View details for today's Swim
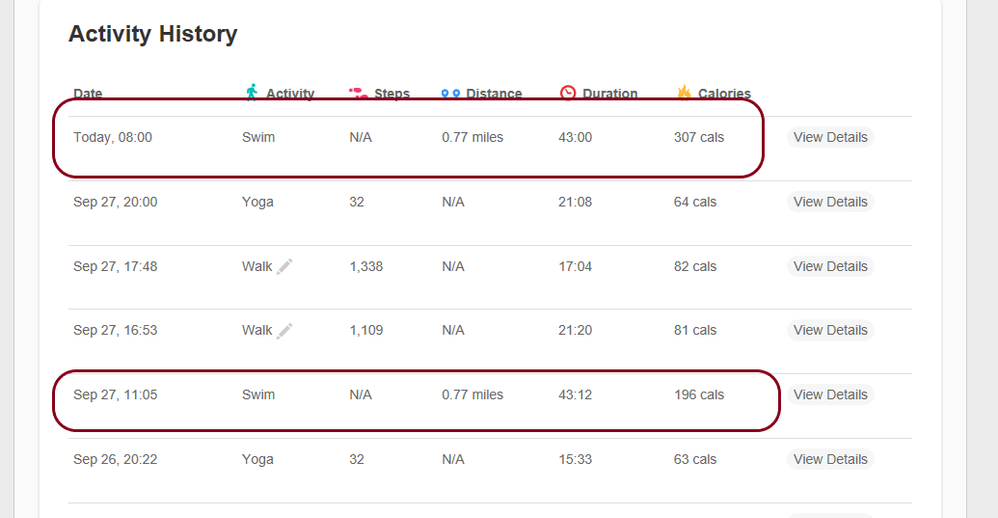Viewport: 998px width, 518px height. coord(830,137)
